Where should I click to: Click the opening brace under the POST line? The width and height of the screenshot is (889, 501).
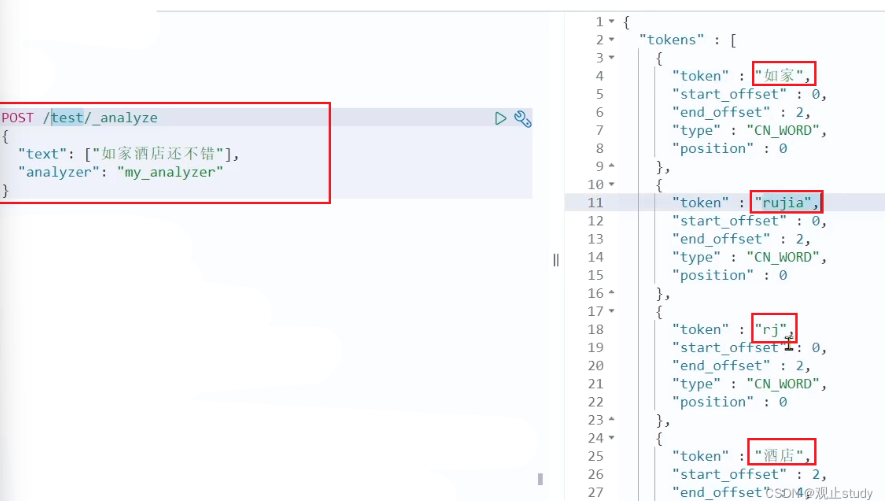coord(5,136)
